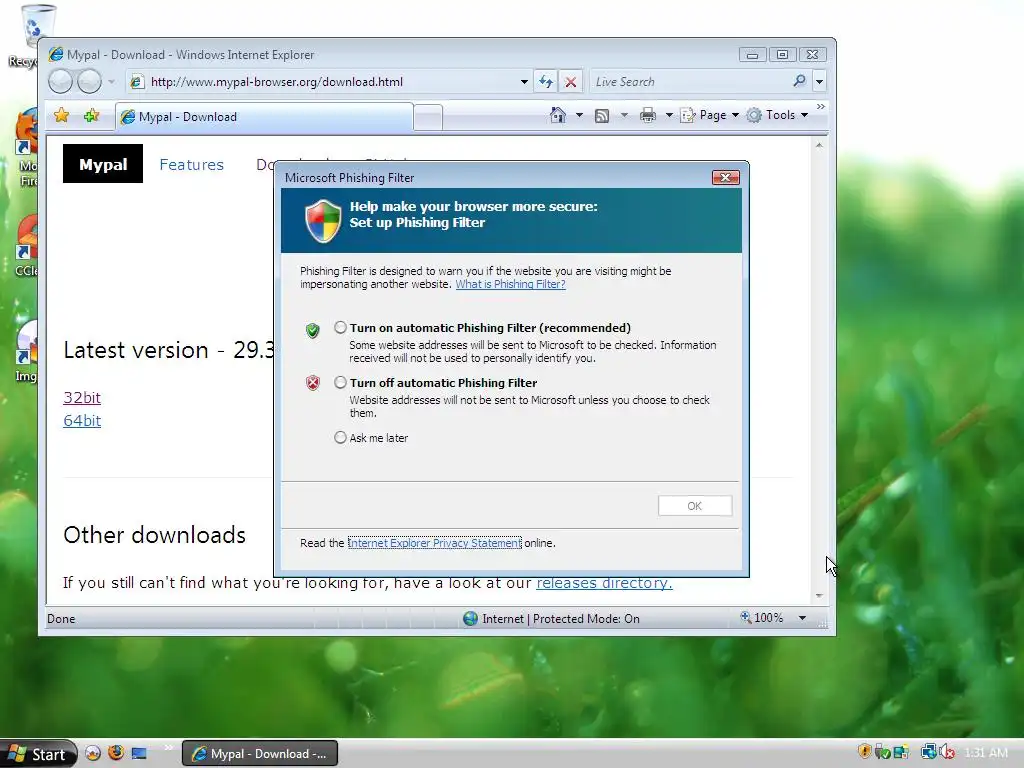This screenshot has width=1024, height=768.
Task: Expand the Feeds dropdown arrow
Action: coord(624,116)
